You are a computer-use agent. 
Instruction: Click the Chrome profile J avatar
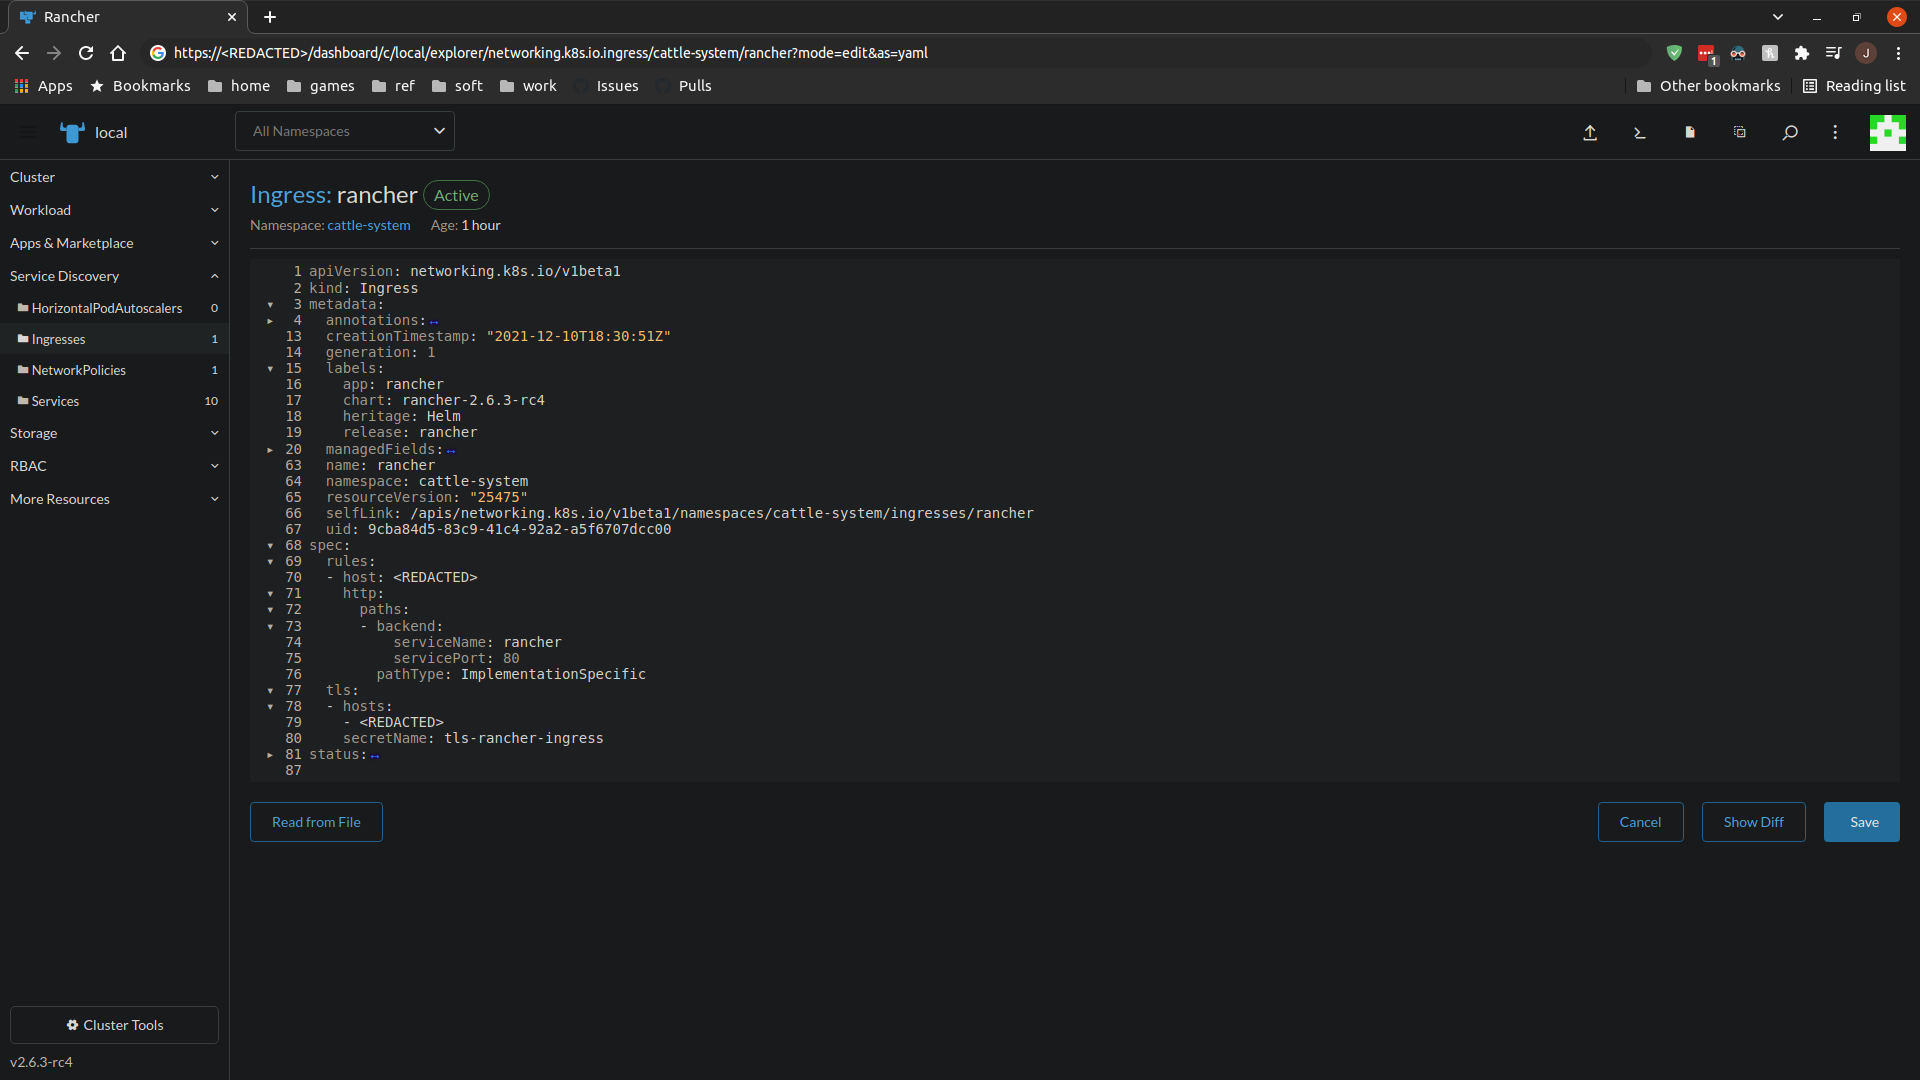[1865, 53]
